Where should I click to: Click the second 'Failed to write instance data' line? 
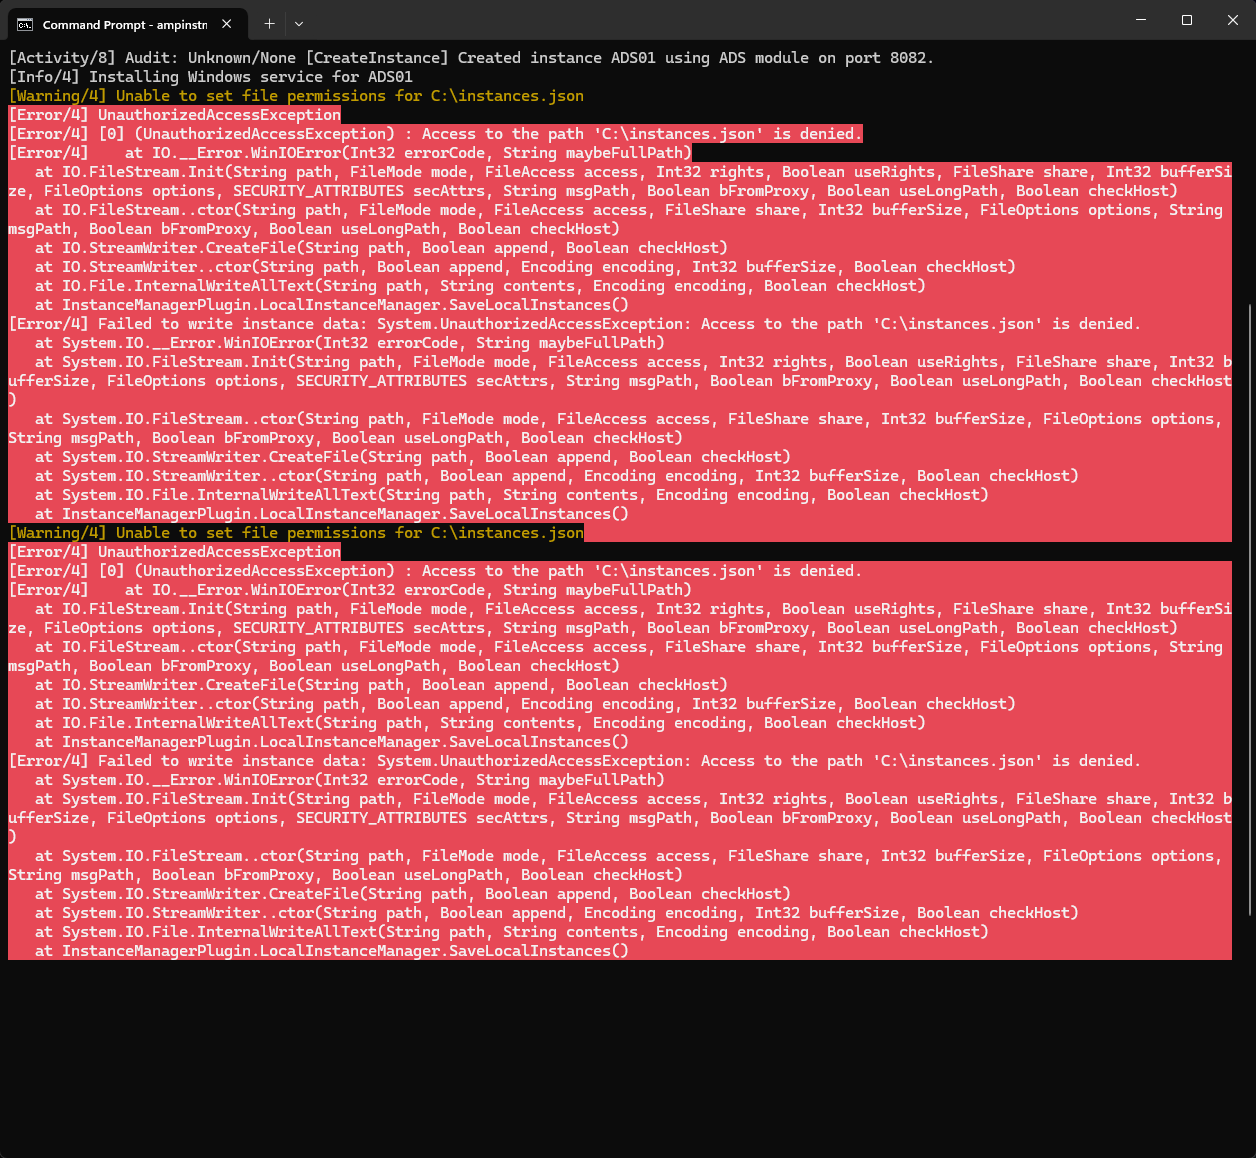[574, 761]
